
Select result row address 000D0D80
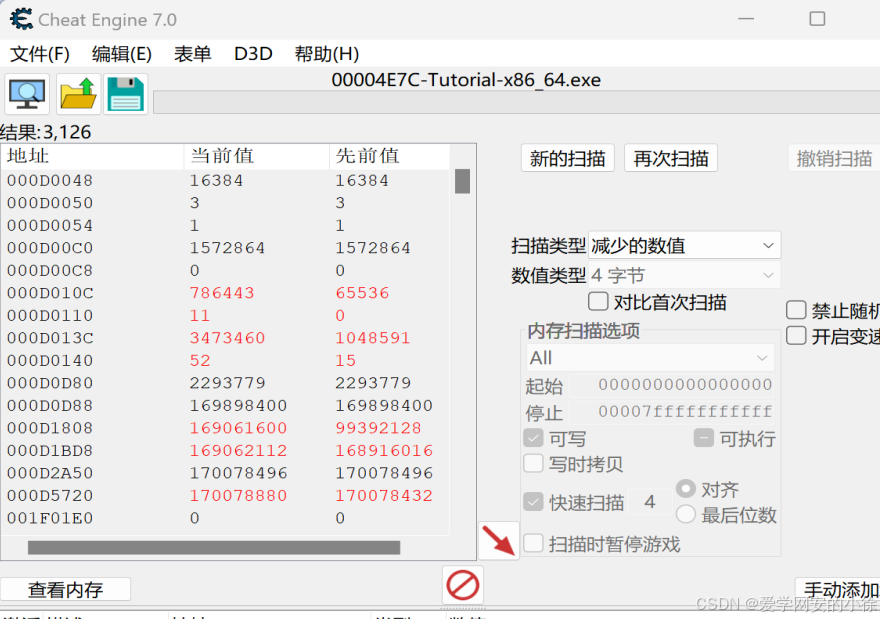(225, 383)
